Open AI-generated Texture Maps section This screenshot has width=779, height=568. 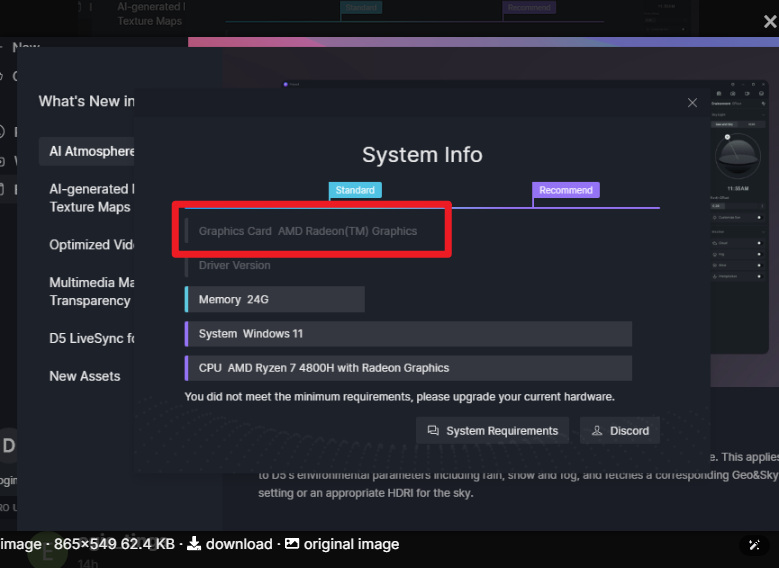pos(92,198)
